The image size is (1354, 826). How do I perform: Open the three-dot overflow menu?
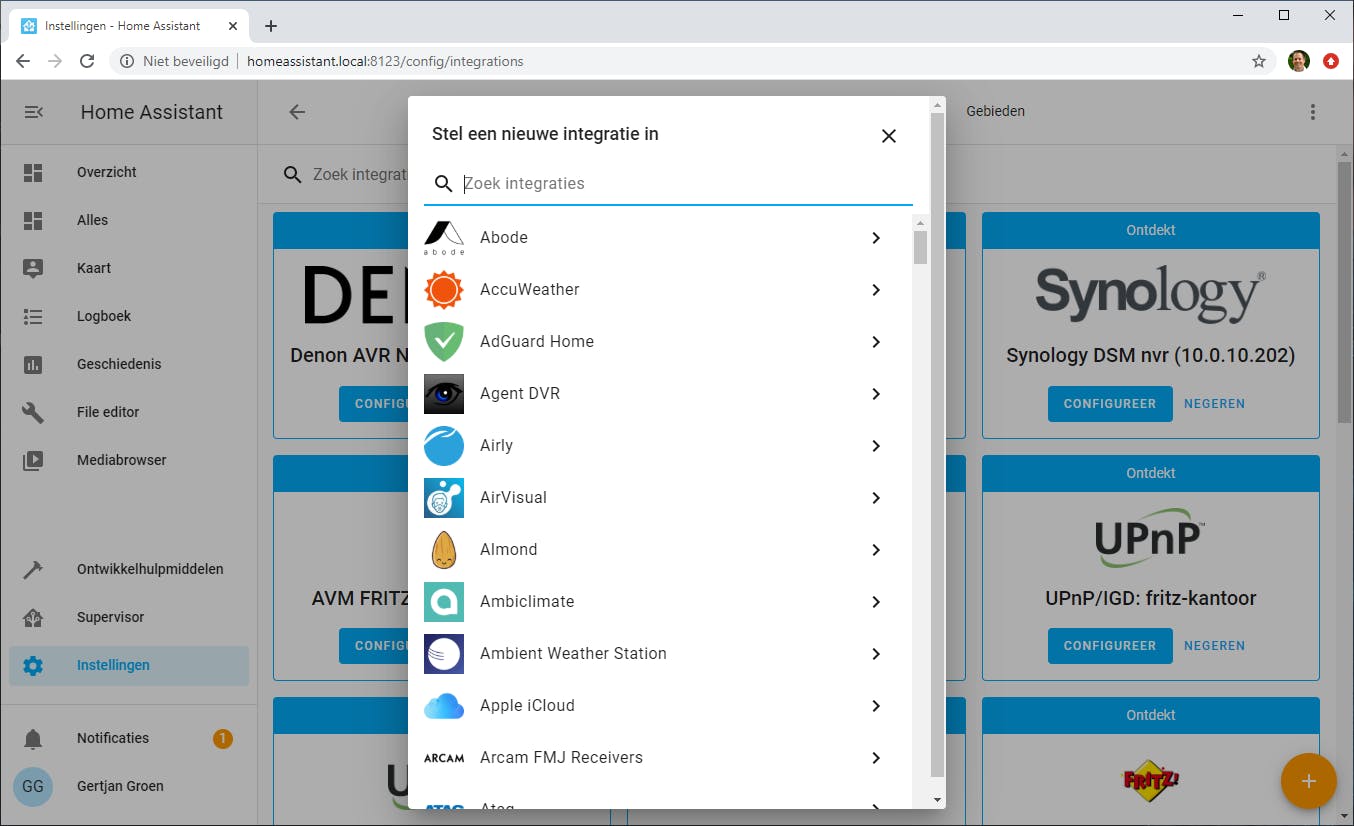1313,112
